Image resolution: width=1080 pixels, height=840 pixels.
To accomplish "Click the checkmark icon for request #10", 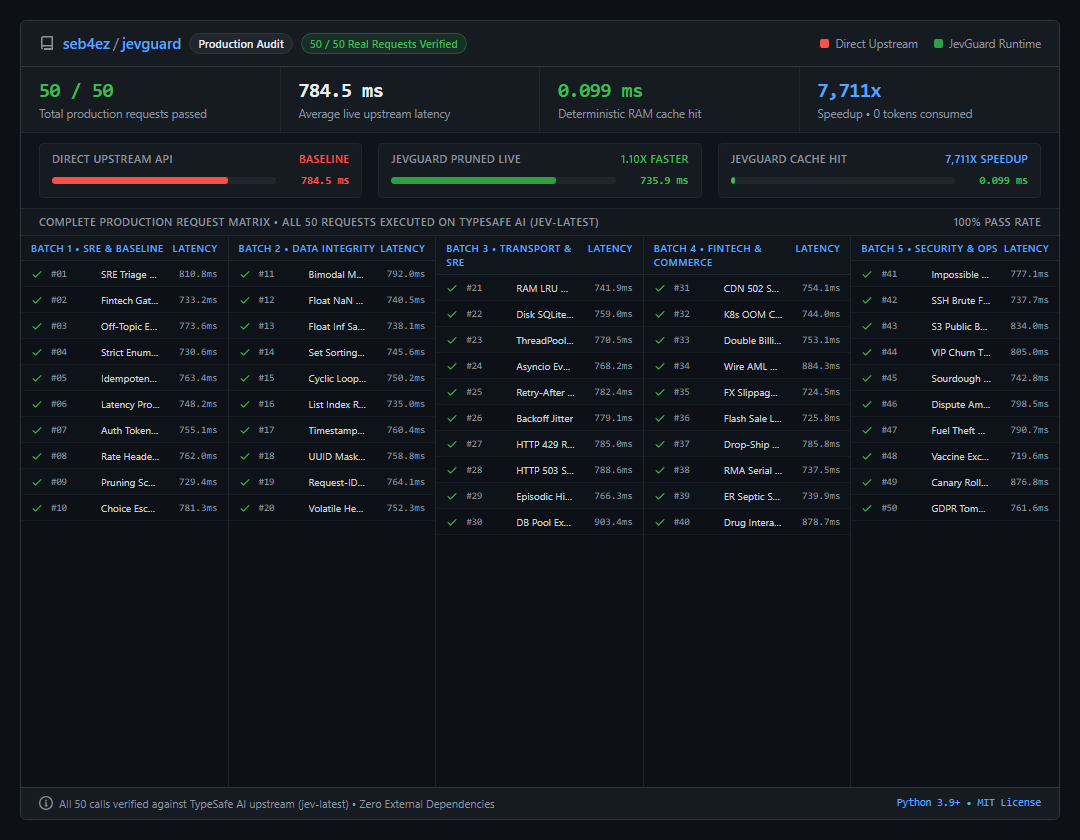I will tap(37, 508).
